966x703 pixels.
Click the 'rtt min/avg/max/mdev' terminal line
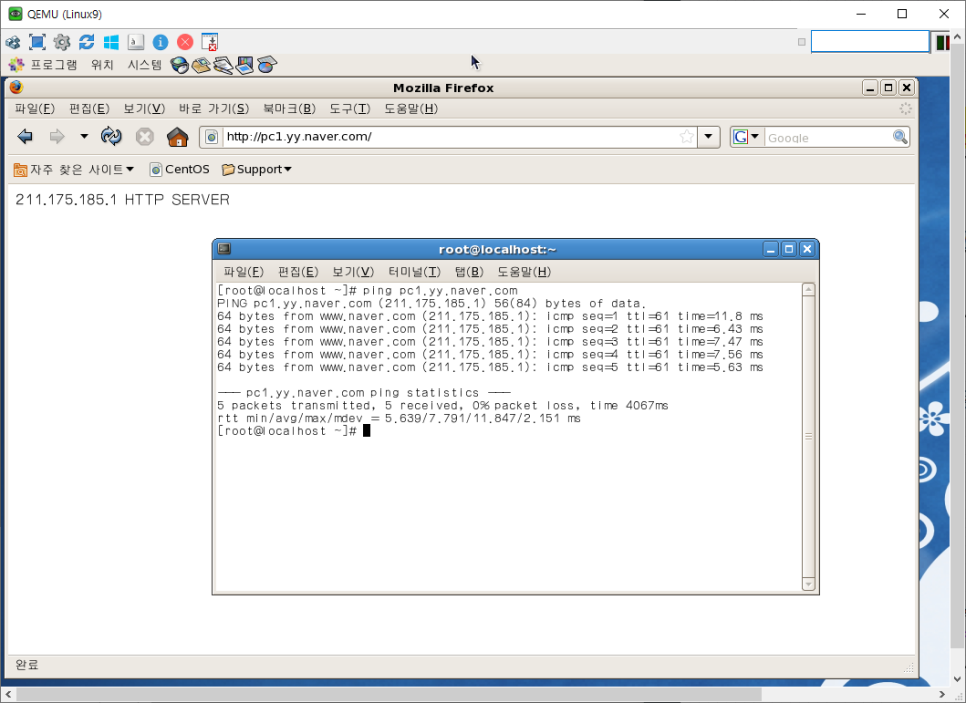click(x=399, y=418)
